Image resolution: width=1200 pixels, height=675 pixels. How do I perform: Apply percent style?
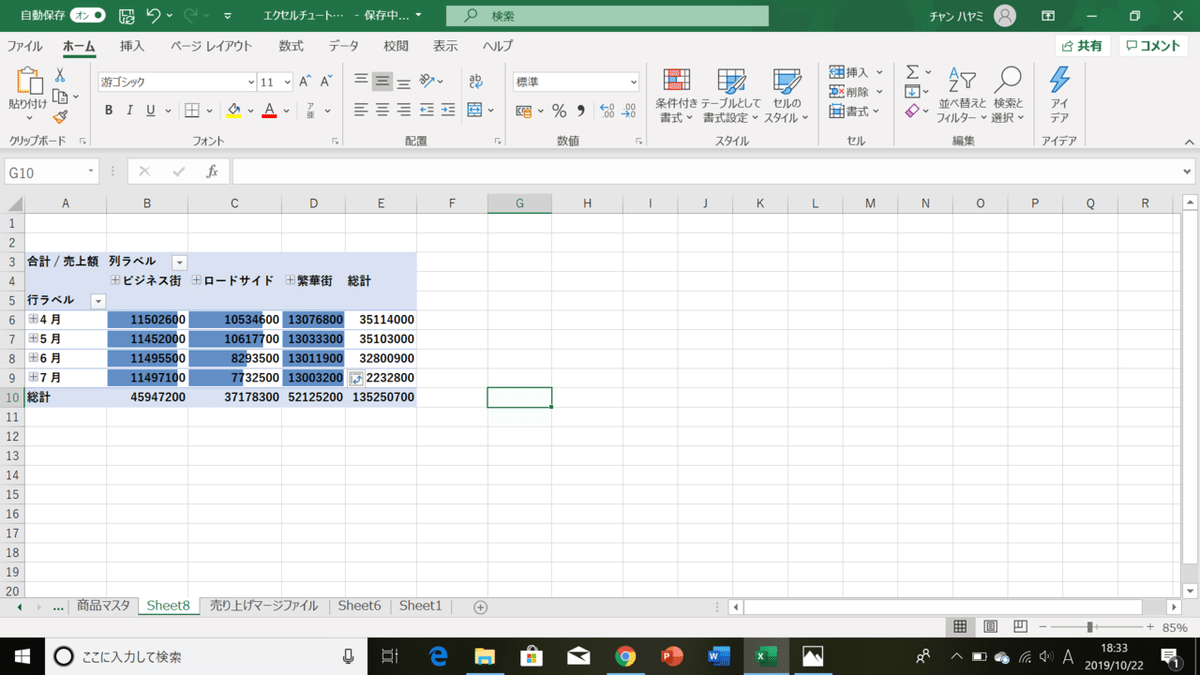559,110
